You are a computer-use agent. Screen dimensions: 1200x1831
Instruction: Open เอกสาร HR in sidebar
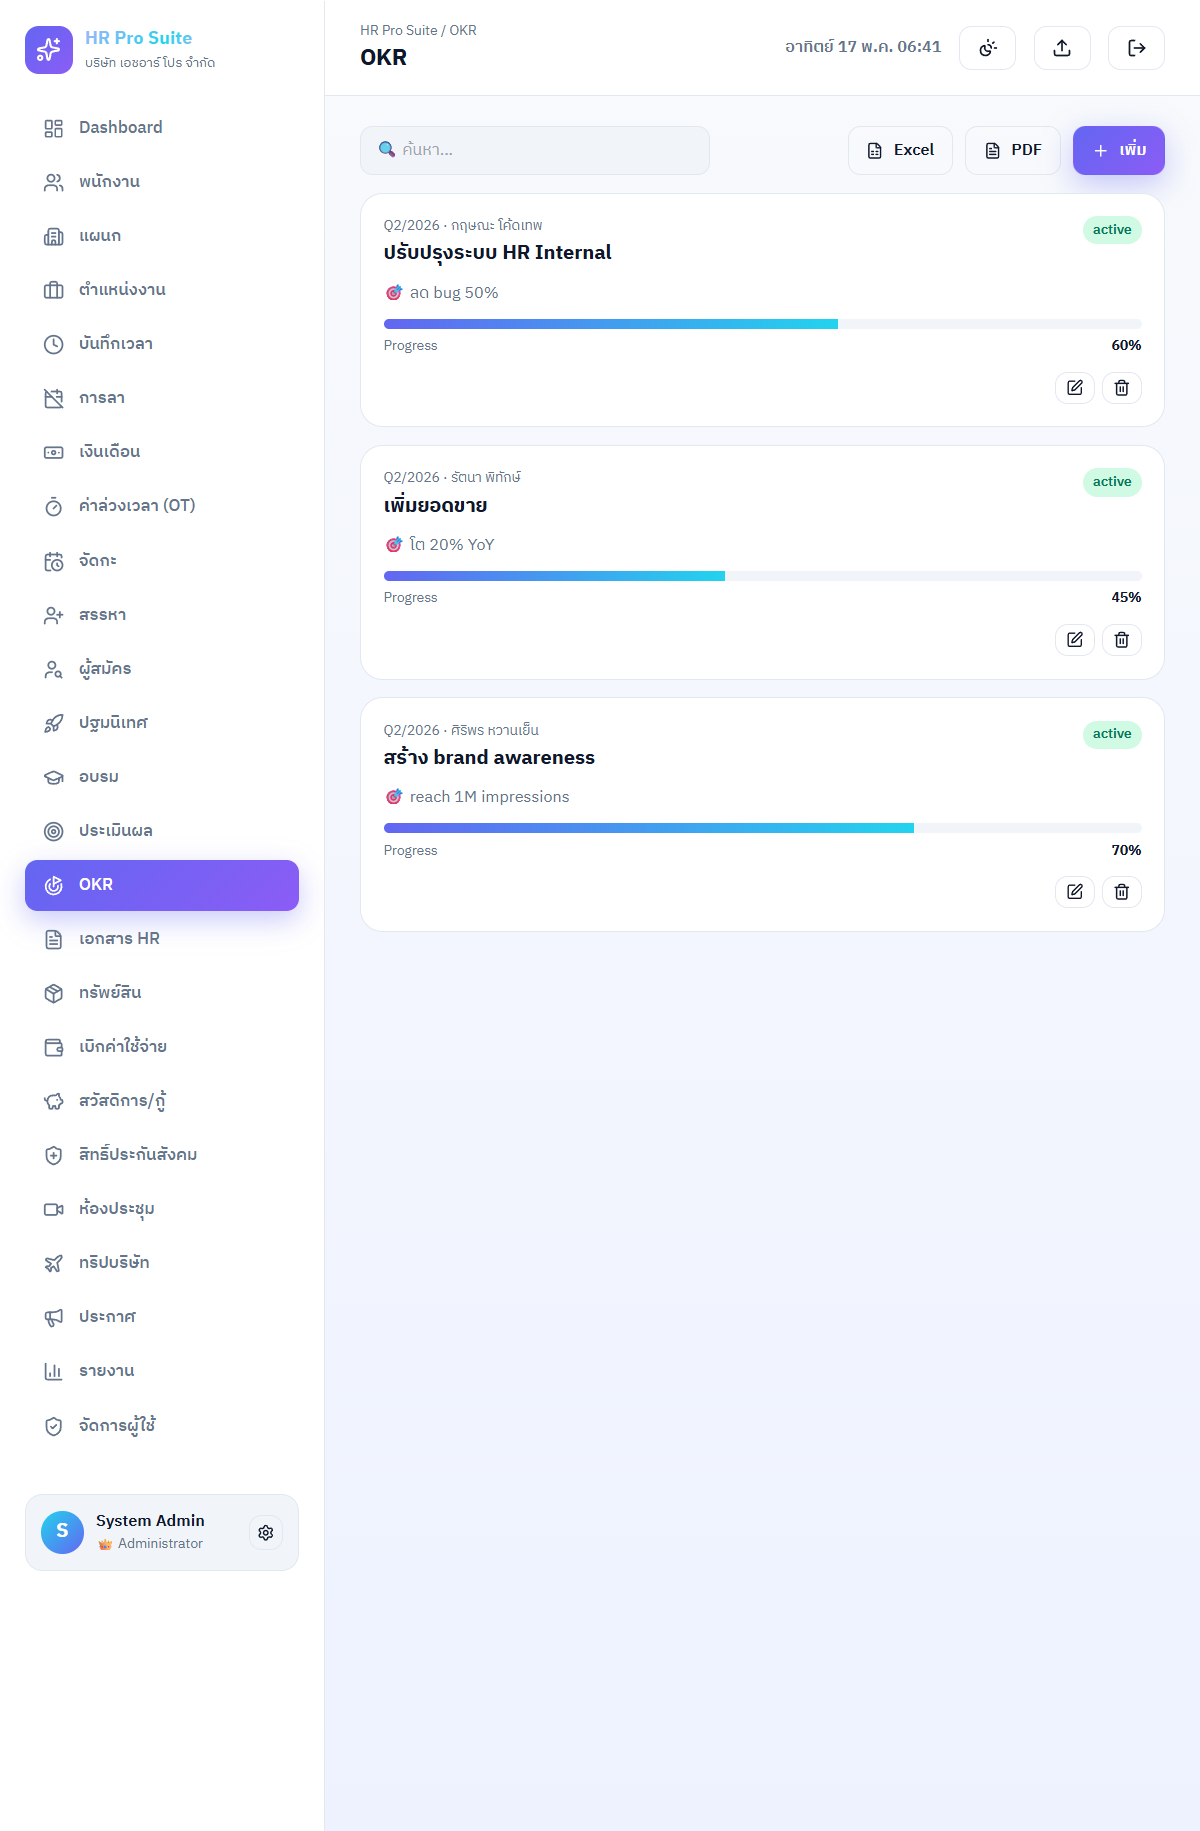[162, 939]
